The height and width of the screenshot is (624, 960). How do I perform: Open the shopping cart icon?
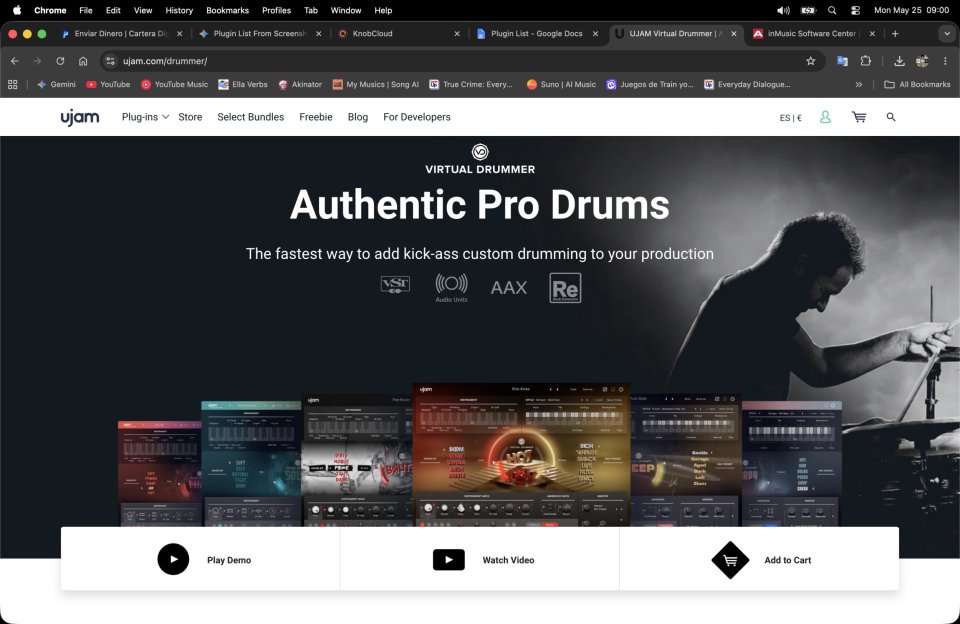click(859, 117)
